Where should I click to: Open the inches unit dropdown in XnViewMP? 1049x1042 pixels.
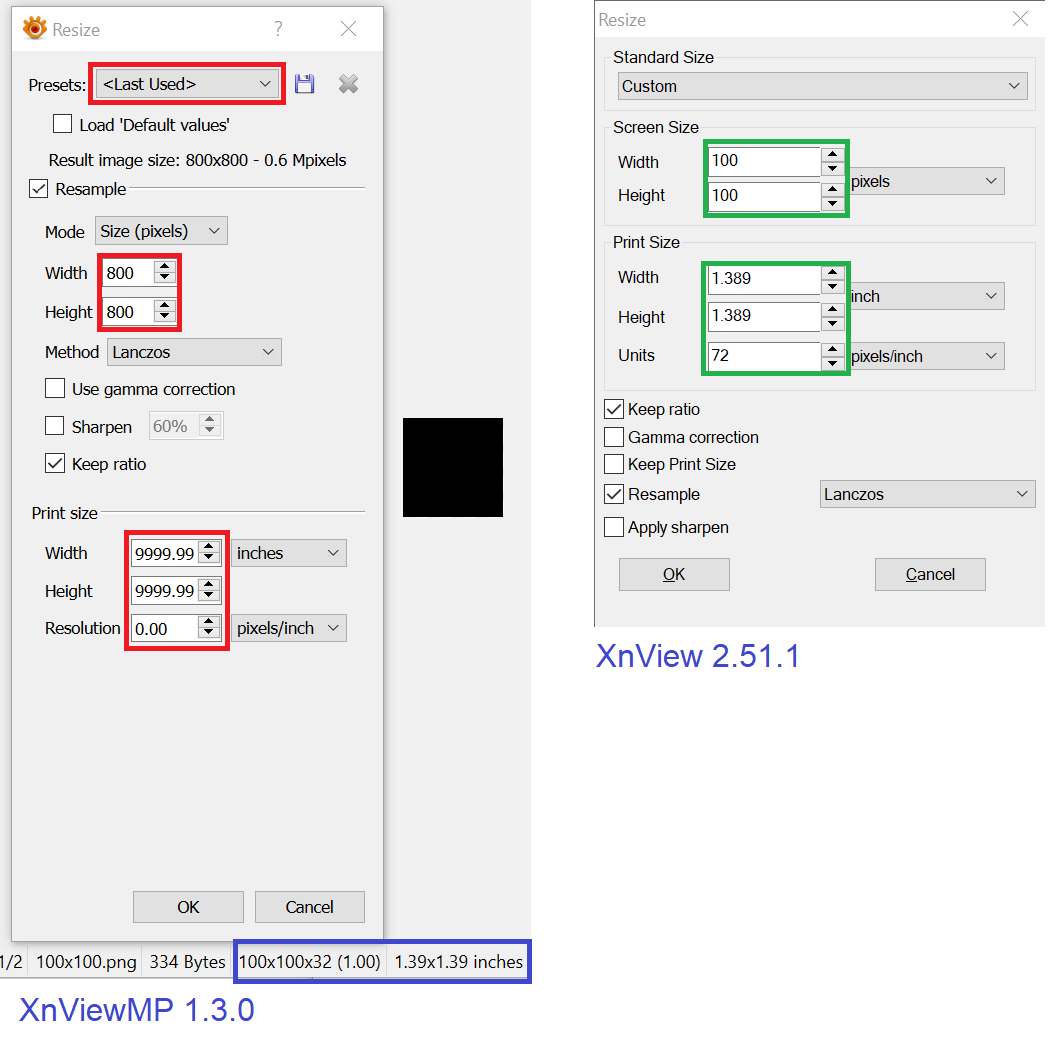pos(288,553)
